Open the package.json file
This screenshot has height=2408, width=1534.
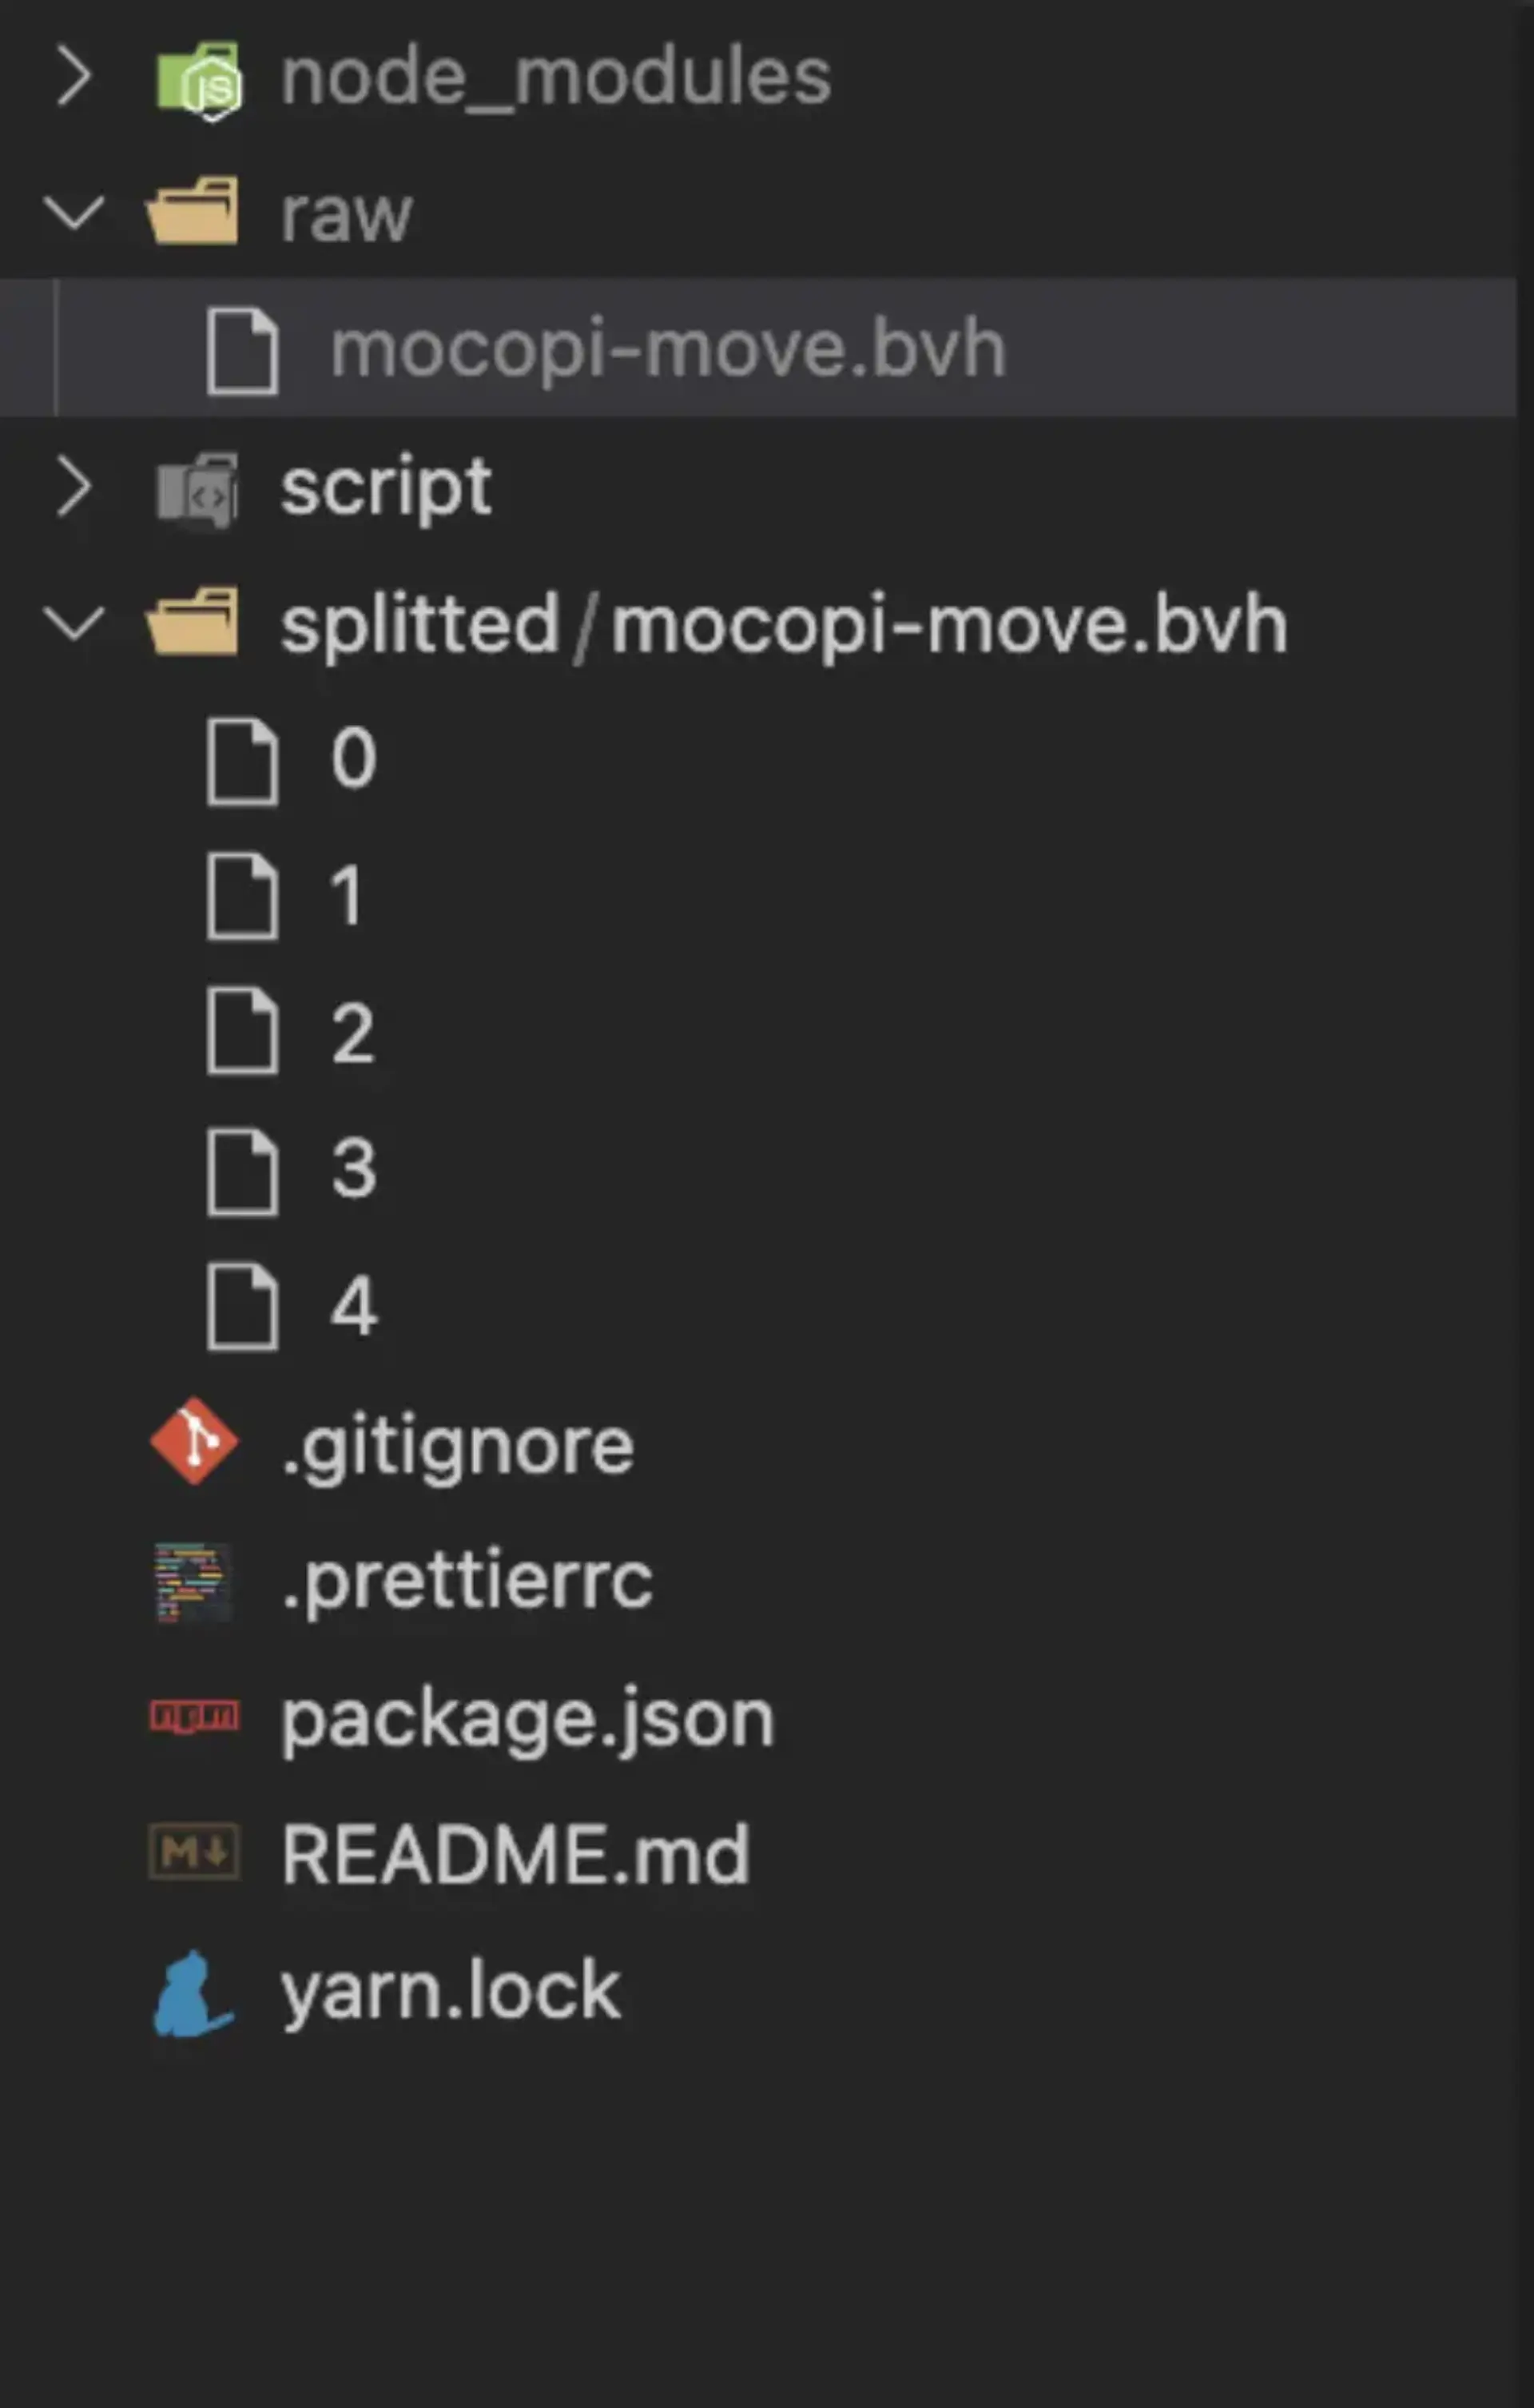[x=527, y=1718]
